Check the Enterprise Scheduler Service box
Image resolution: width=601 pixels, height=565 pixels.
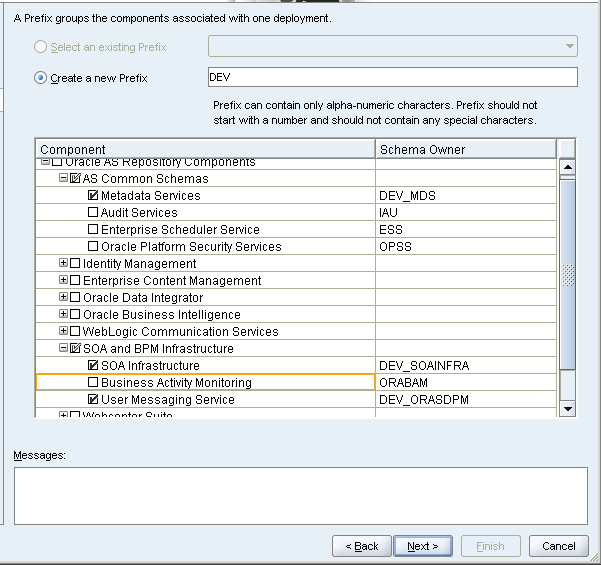93,230
